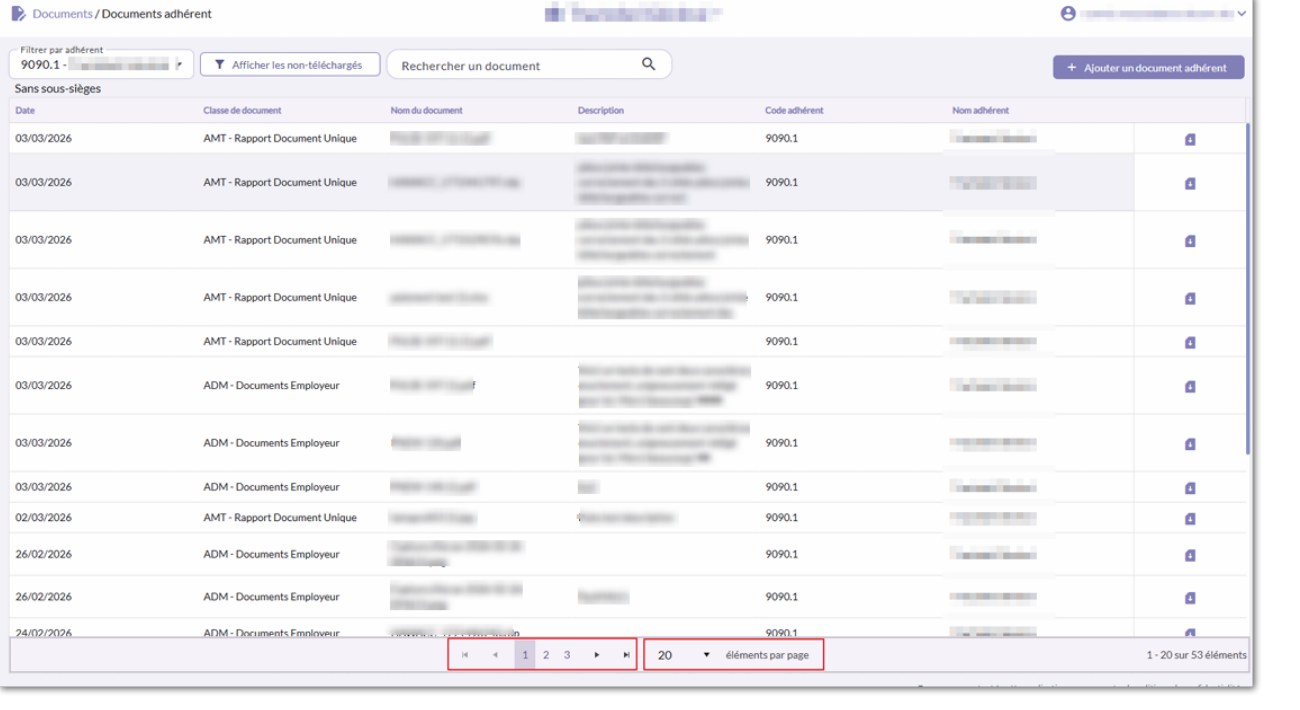Expand the user account menu chevron
Viewport: 1300px width, 710px height.
click(x=1242, y=14)
